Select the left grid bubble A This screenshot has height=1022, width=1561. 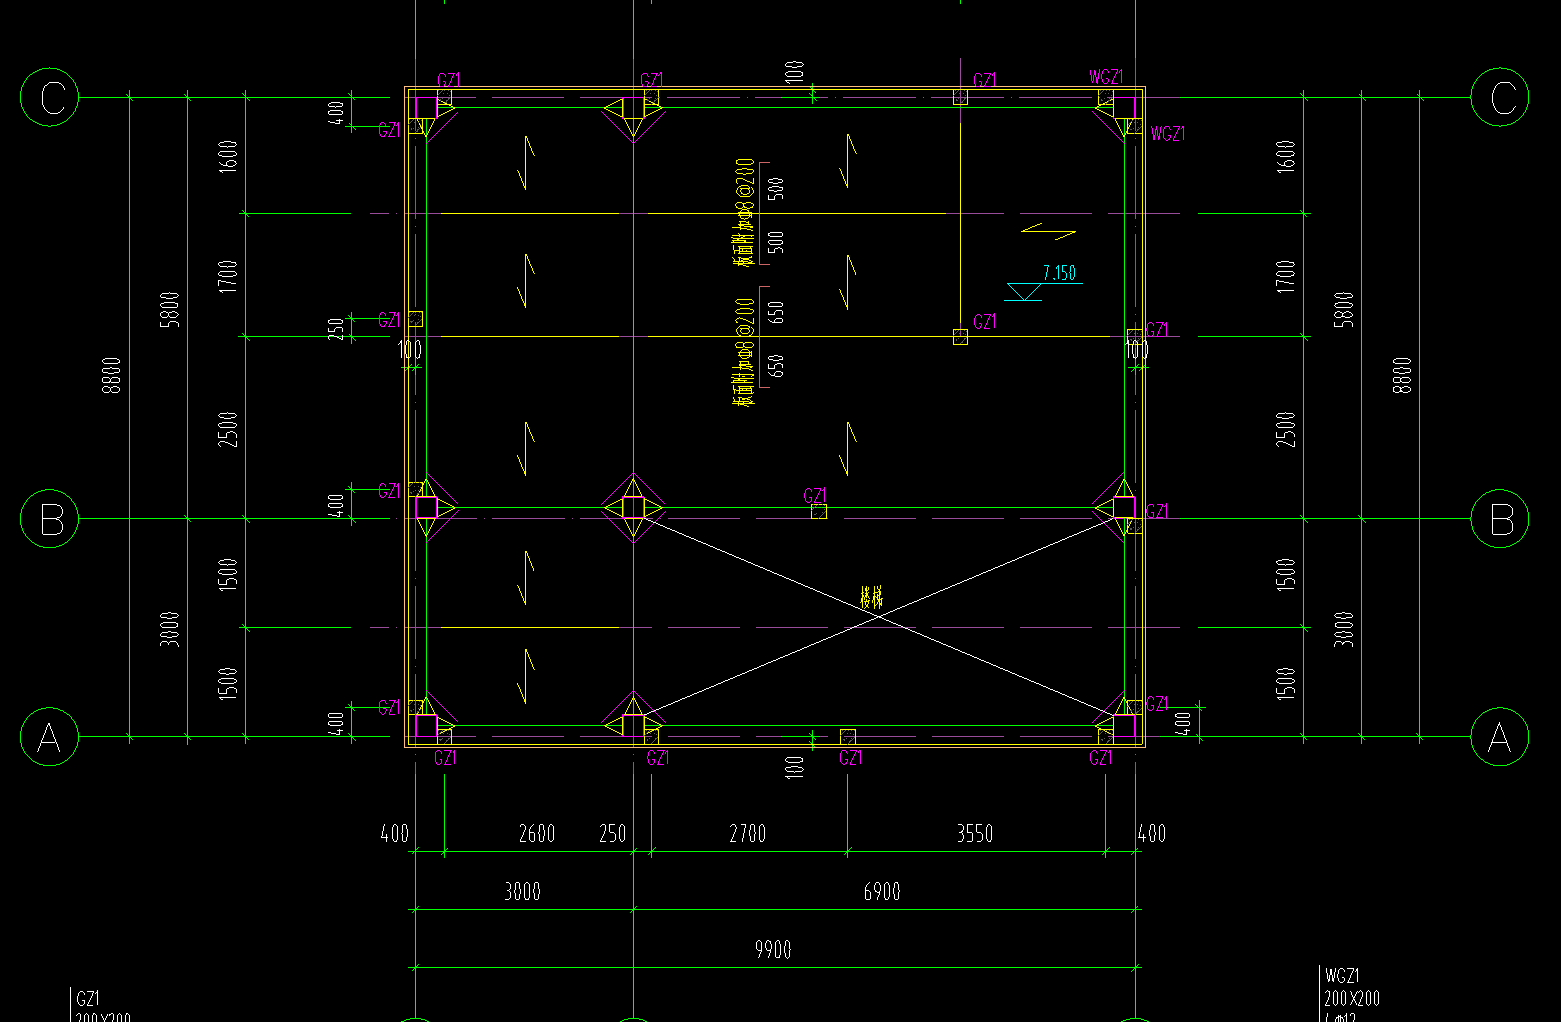50,737
